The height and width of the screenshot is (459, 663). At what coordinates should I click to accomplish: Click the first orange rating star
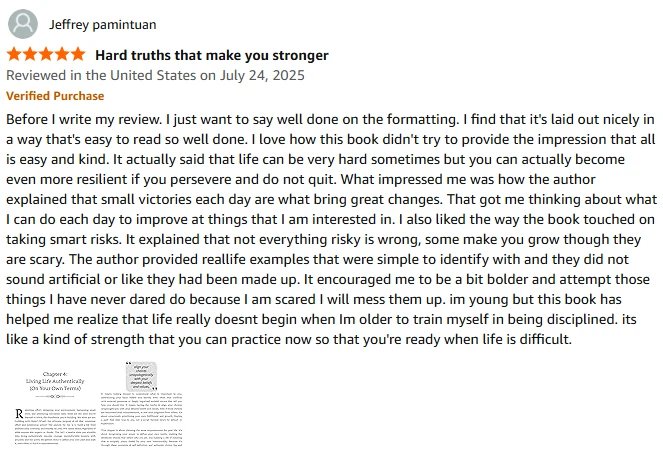point(14,54)
